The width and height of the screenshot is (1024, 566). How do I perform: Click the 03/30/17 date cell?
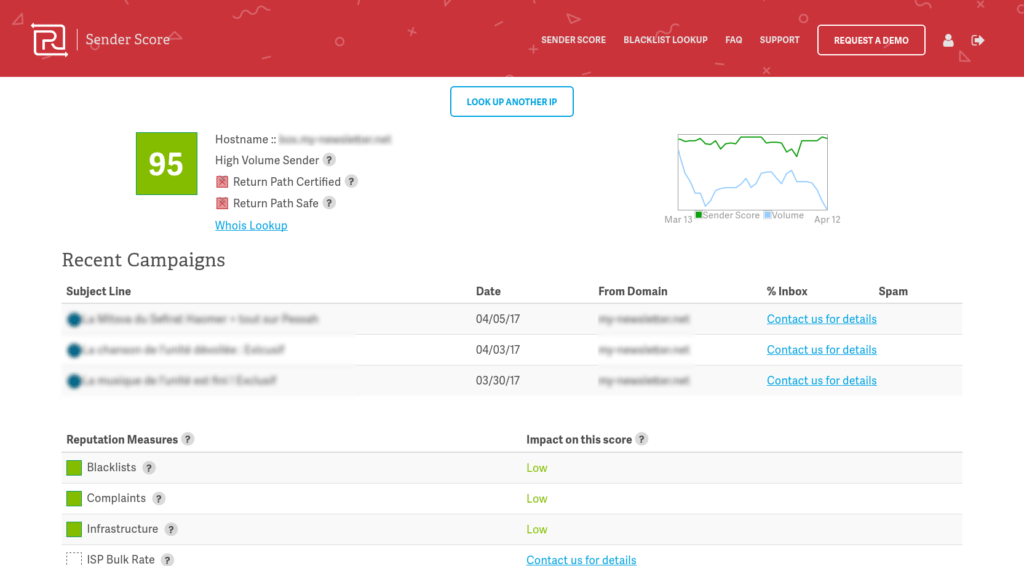click(498, 381)
